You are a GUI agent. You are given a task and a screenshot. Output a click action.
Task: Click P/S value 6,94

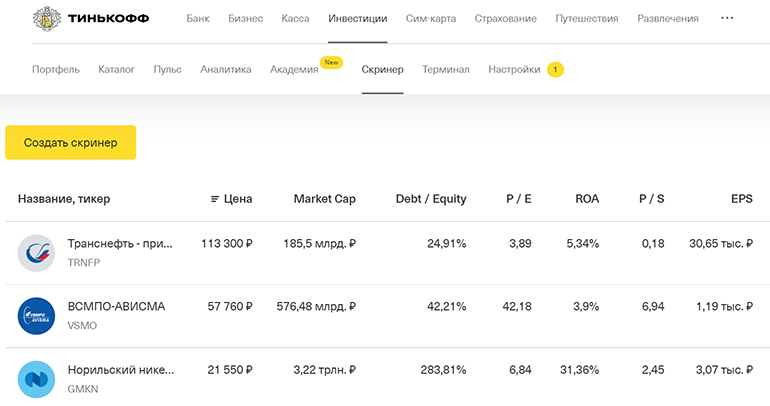tap(653, 306)
